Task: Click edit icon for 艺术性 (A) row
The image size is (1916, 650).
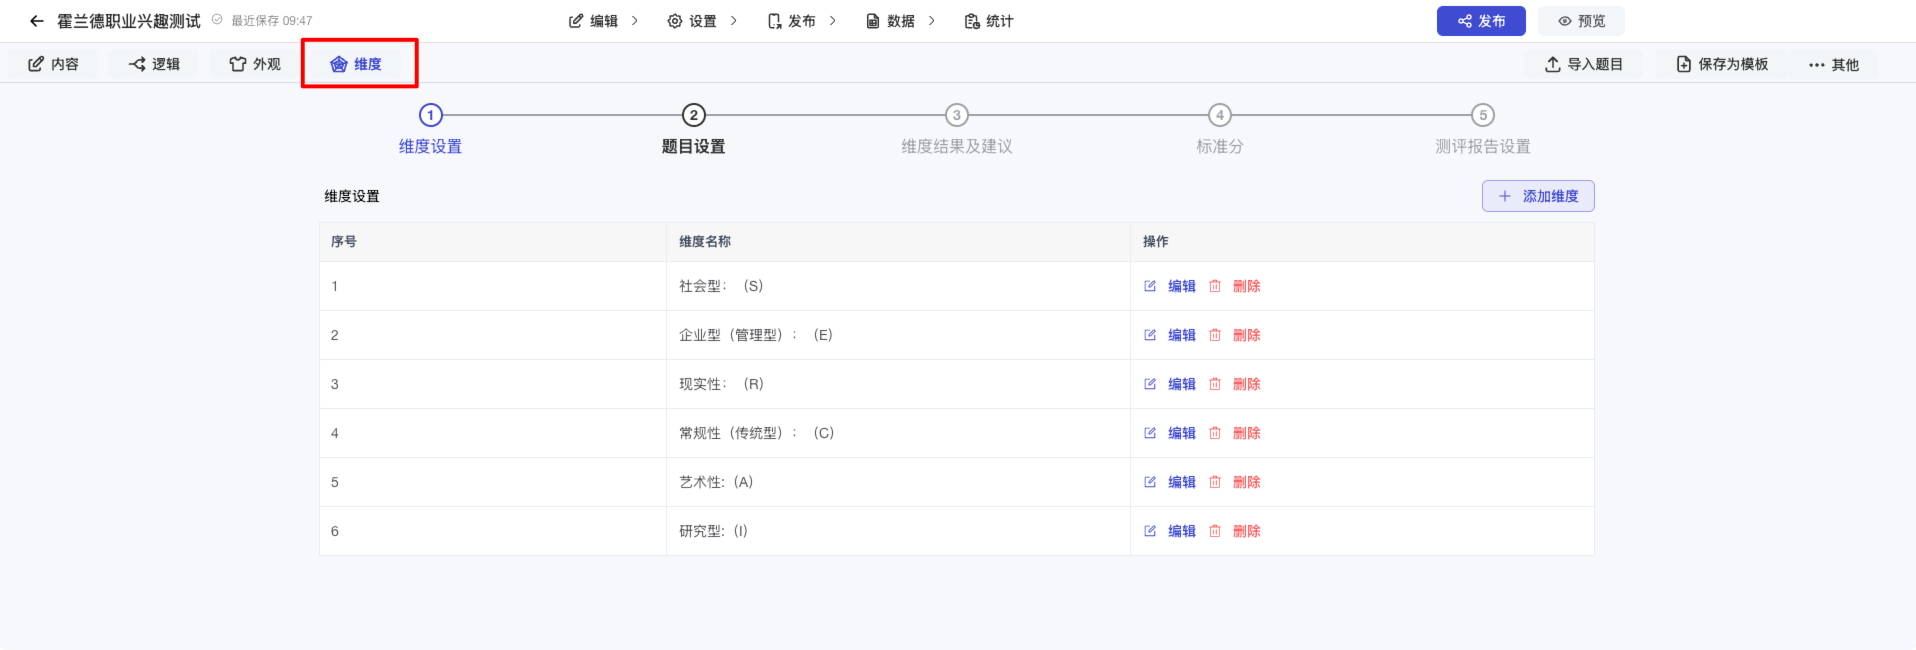Action: [x=1150, y=482]
